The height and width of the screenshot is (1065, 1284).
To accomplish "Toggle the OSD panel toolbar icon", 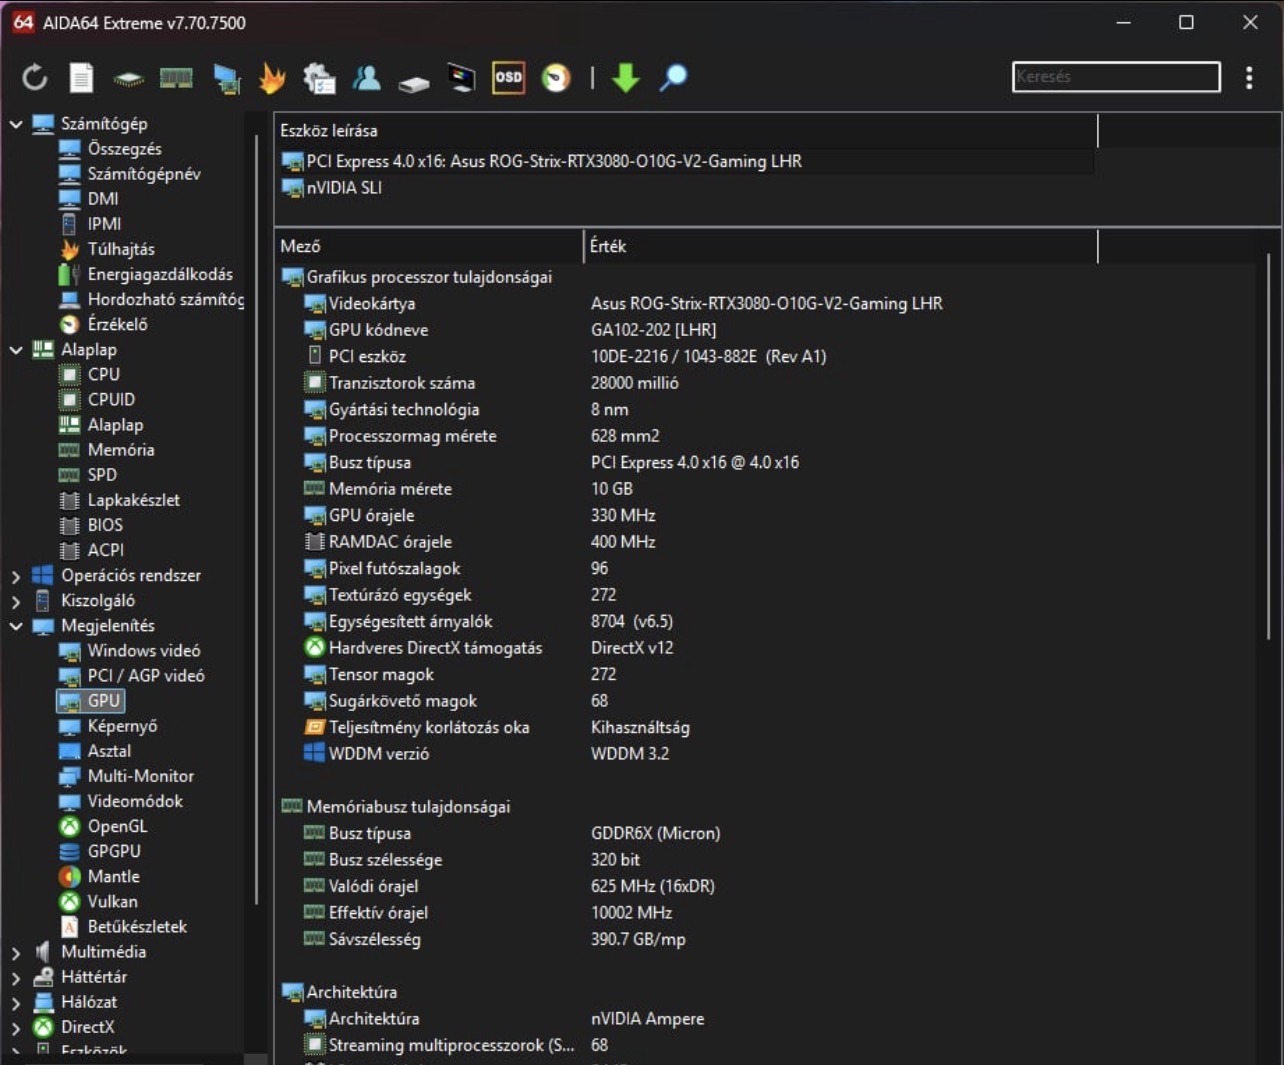I will click(x=508, y=77).
